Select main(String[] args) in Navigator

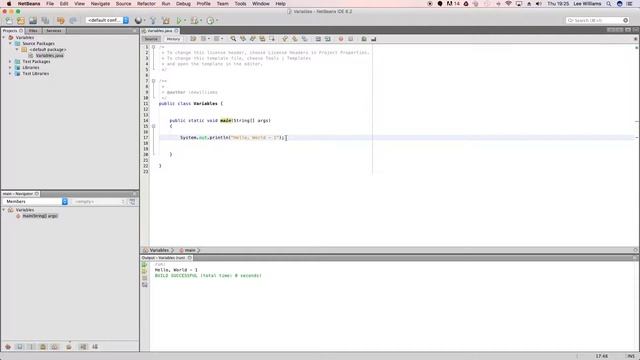click(x=40, y=216)
